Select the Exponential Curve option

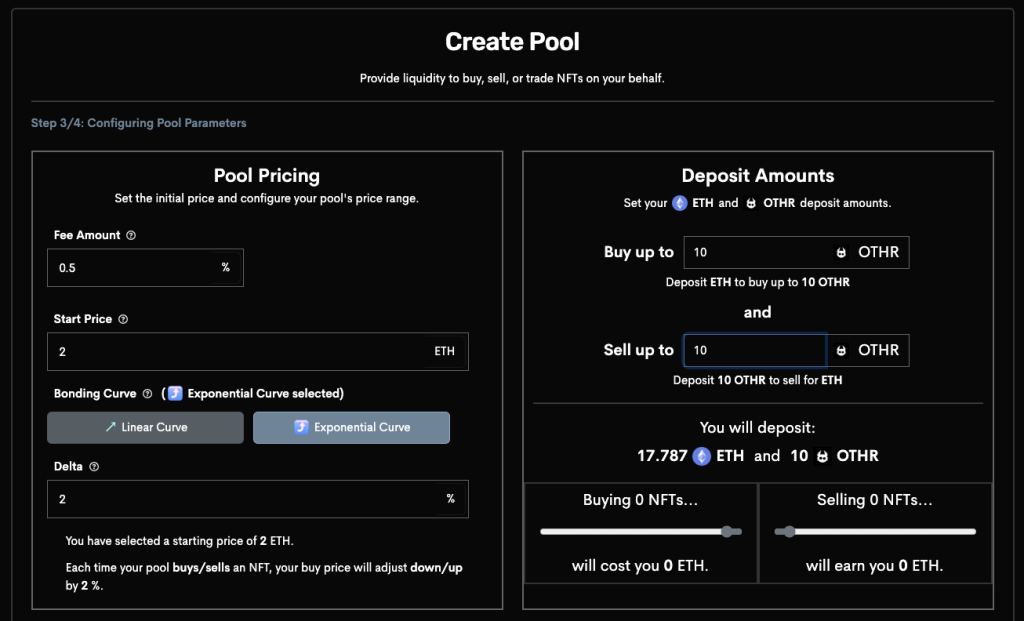click(351, 427)
